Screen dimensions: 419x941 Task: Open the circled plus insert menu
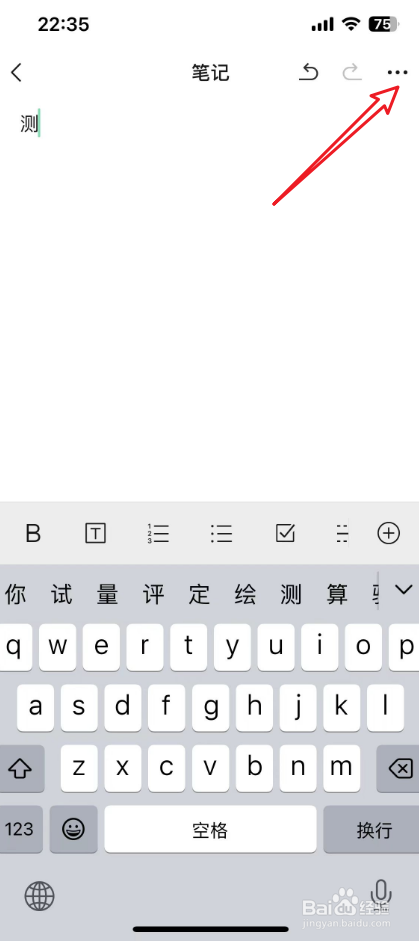pyautogui.click(x=388, y=533)
